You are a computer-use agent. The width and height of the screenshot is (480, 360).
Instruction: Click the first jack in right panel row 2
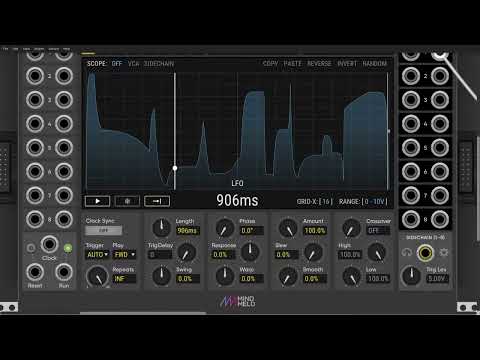click(x=411, y=76)
